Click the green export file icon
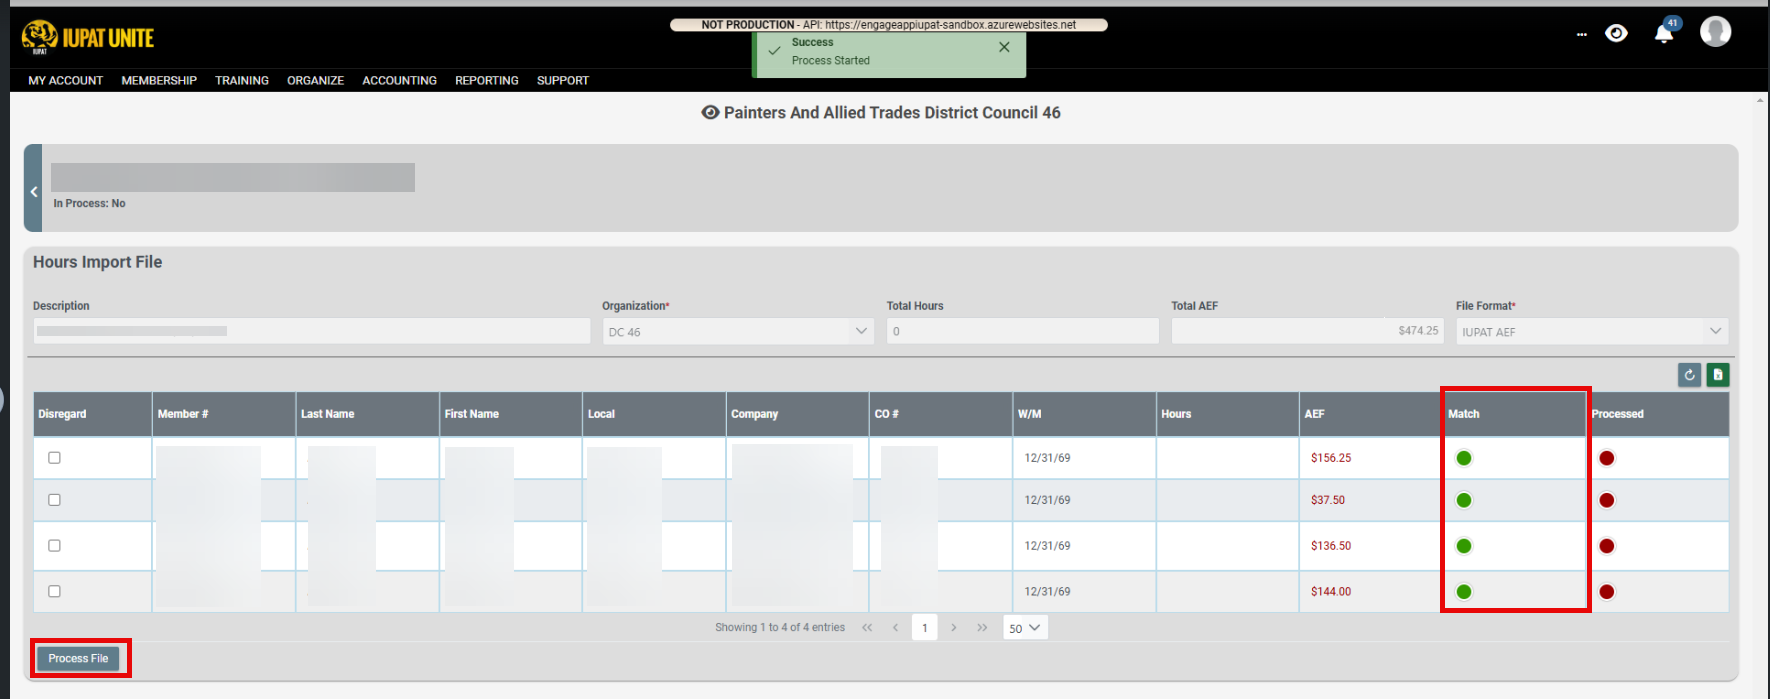 click(x=1718, y=375)
